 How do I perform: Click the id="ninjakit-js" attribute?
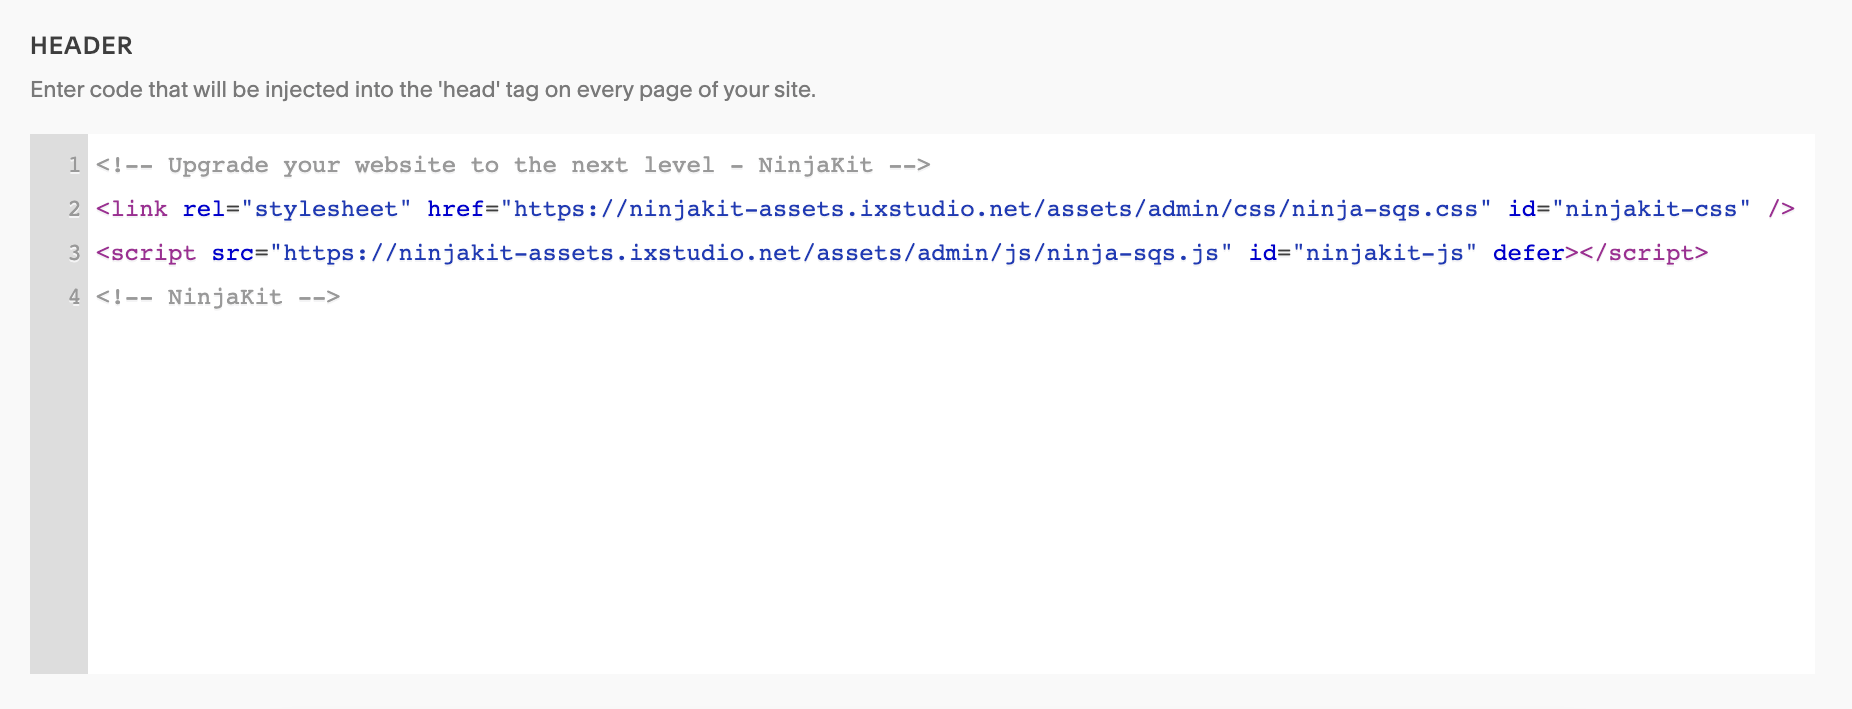click(x=1363, y=253)
